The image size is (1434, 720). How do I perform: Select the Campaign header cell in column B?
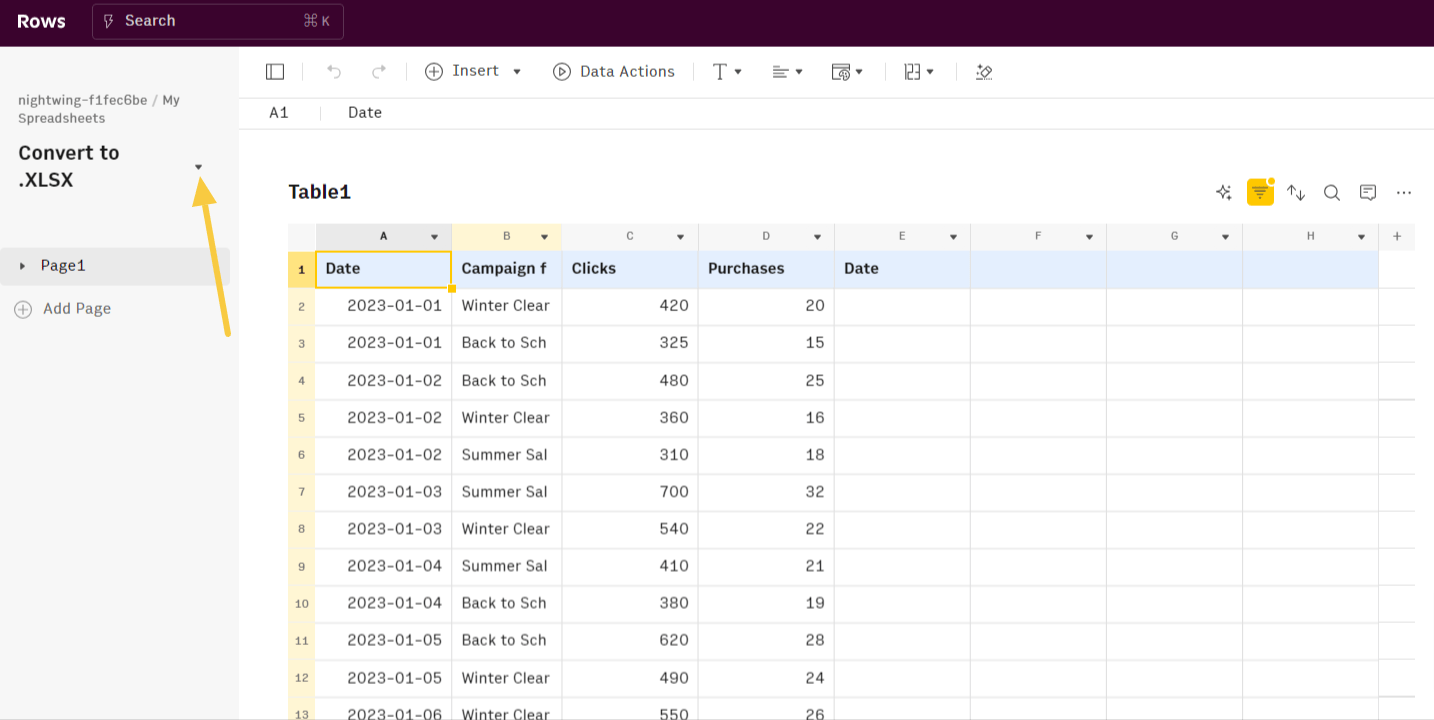(x=507, y=269)
